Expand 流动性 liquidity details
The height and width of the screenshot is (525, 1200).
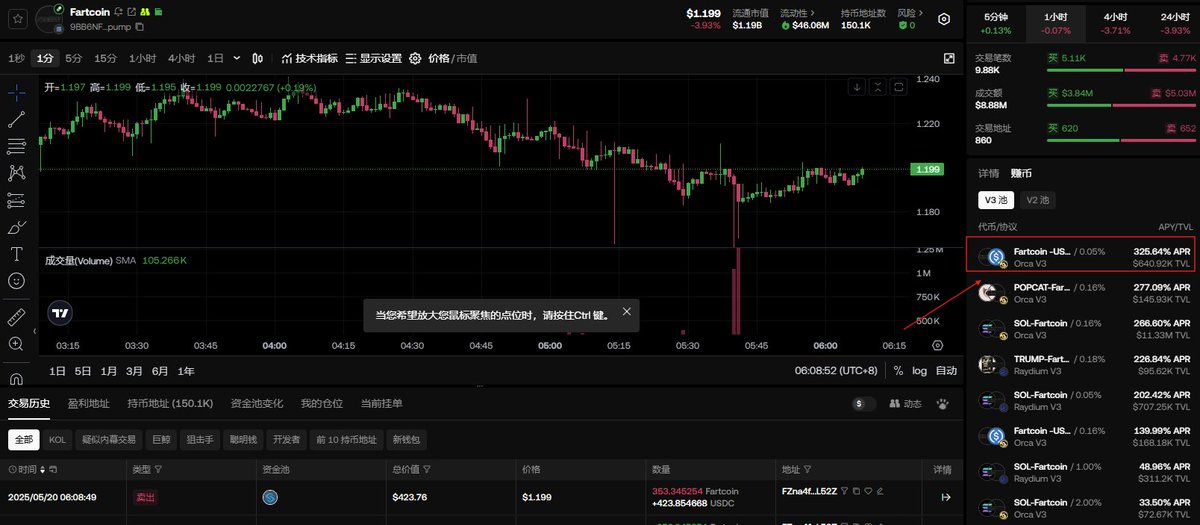798,13
